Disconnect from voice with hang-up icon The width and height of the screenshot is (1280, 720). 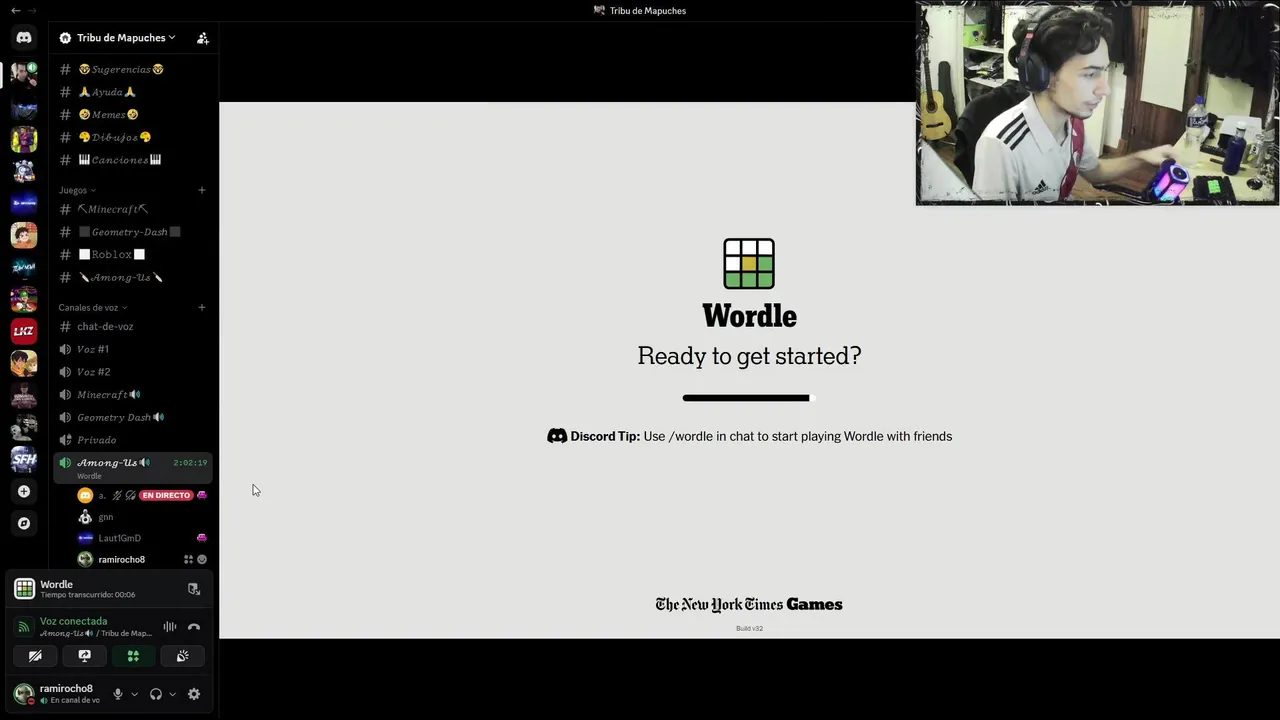pyautogui.click(x=194, y=627)
